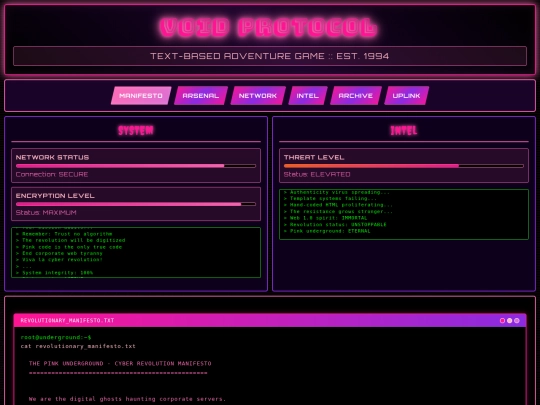The width and height of the screenshot is (540, 405).
Task: Click 'Viva la cyber revolution!' log line
Action: pos(59,260)
